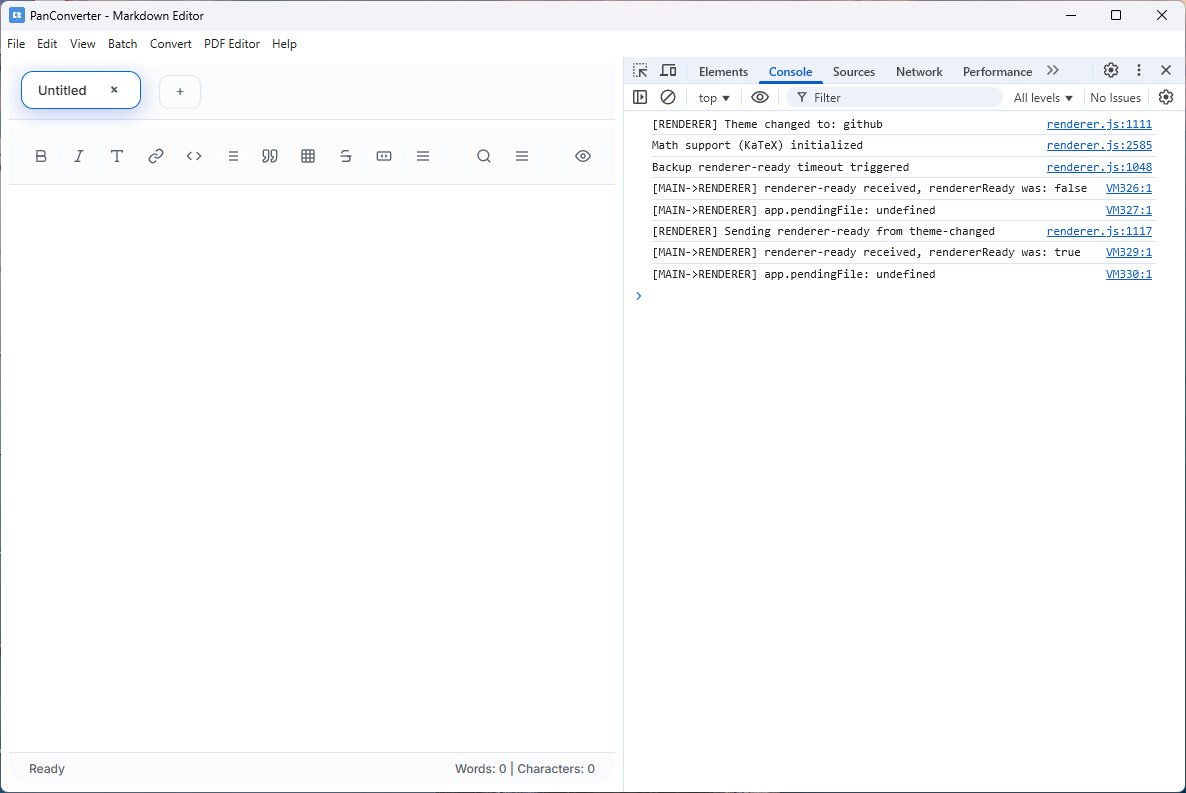
Task: Open console settings gear beside No Issues
Action: pos(1166,97)
